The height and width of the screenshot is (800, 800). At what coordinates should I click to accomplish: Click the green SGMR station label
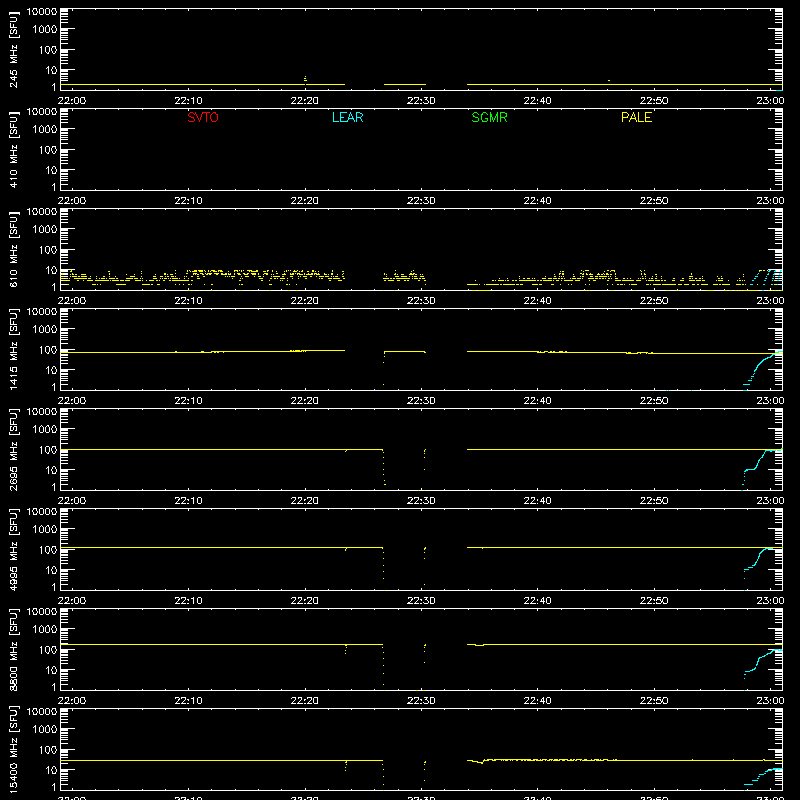[x=489, y=117]
